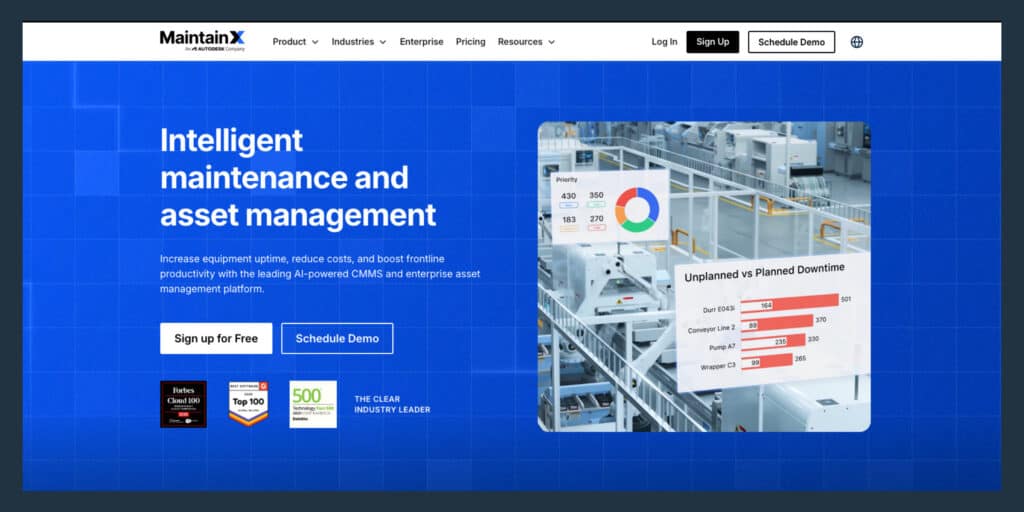Click the Conveyor Line 2 label
The image size is (1024, 512).
pyautogui.click(x=711, y=329)
